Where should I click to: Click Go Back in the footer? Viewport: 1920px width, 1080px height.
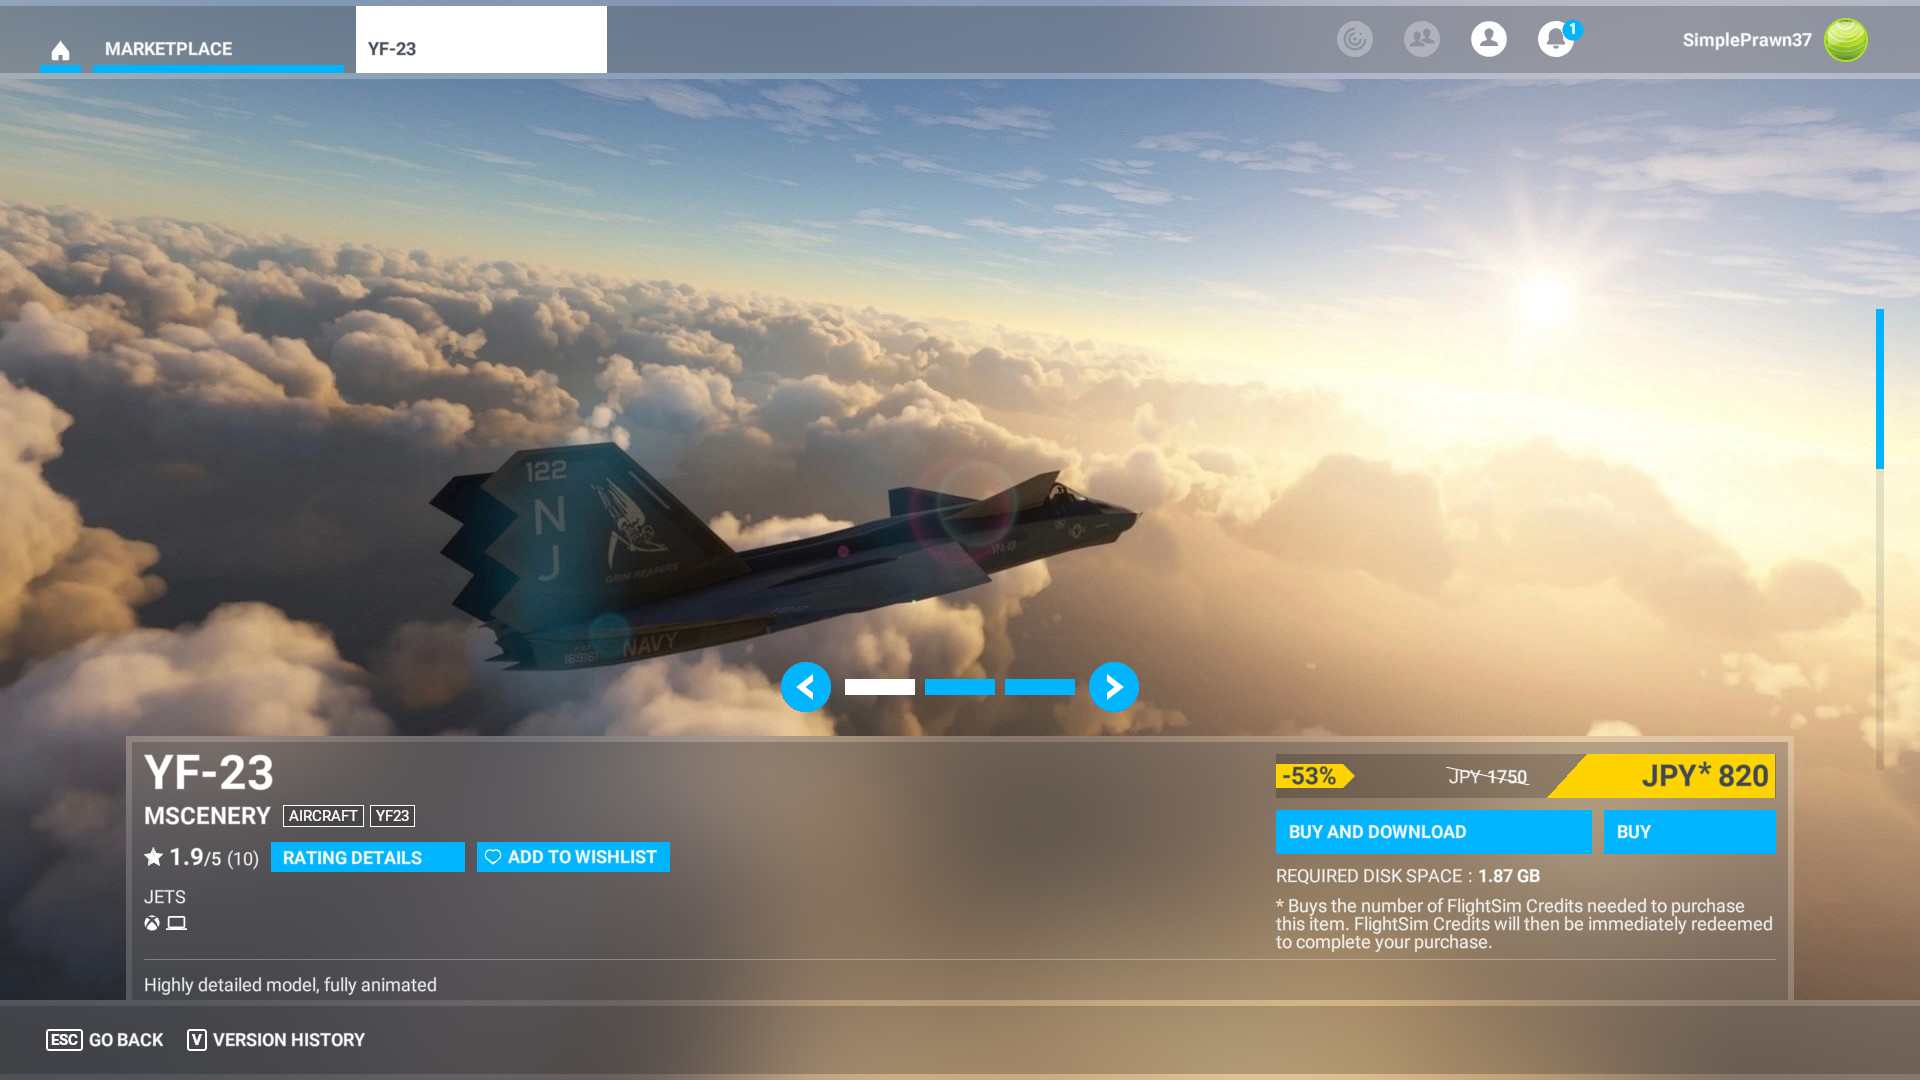[x=105, y=1040]
